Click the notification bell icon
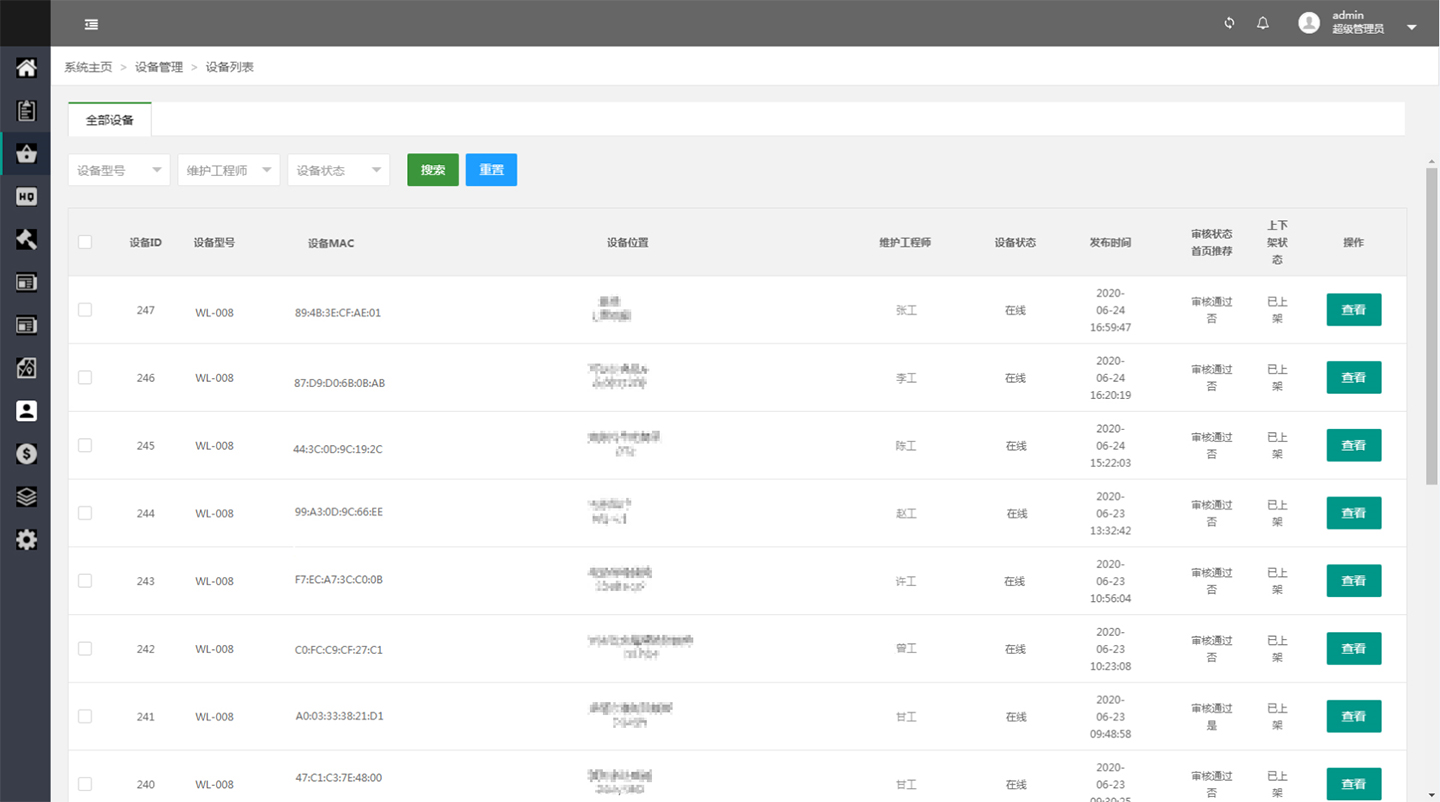This screenshot has height=802, width=1440. [1263, 23]
